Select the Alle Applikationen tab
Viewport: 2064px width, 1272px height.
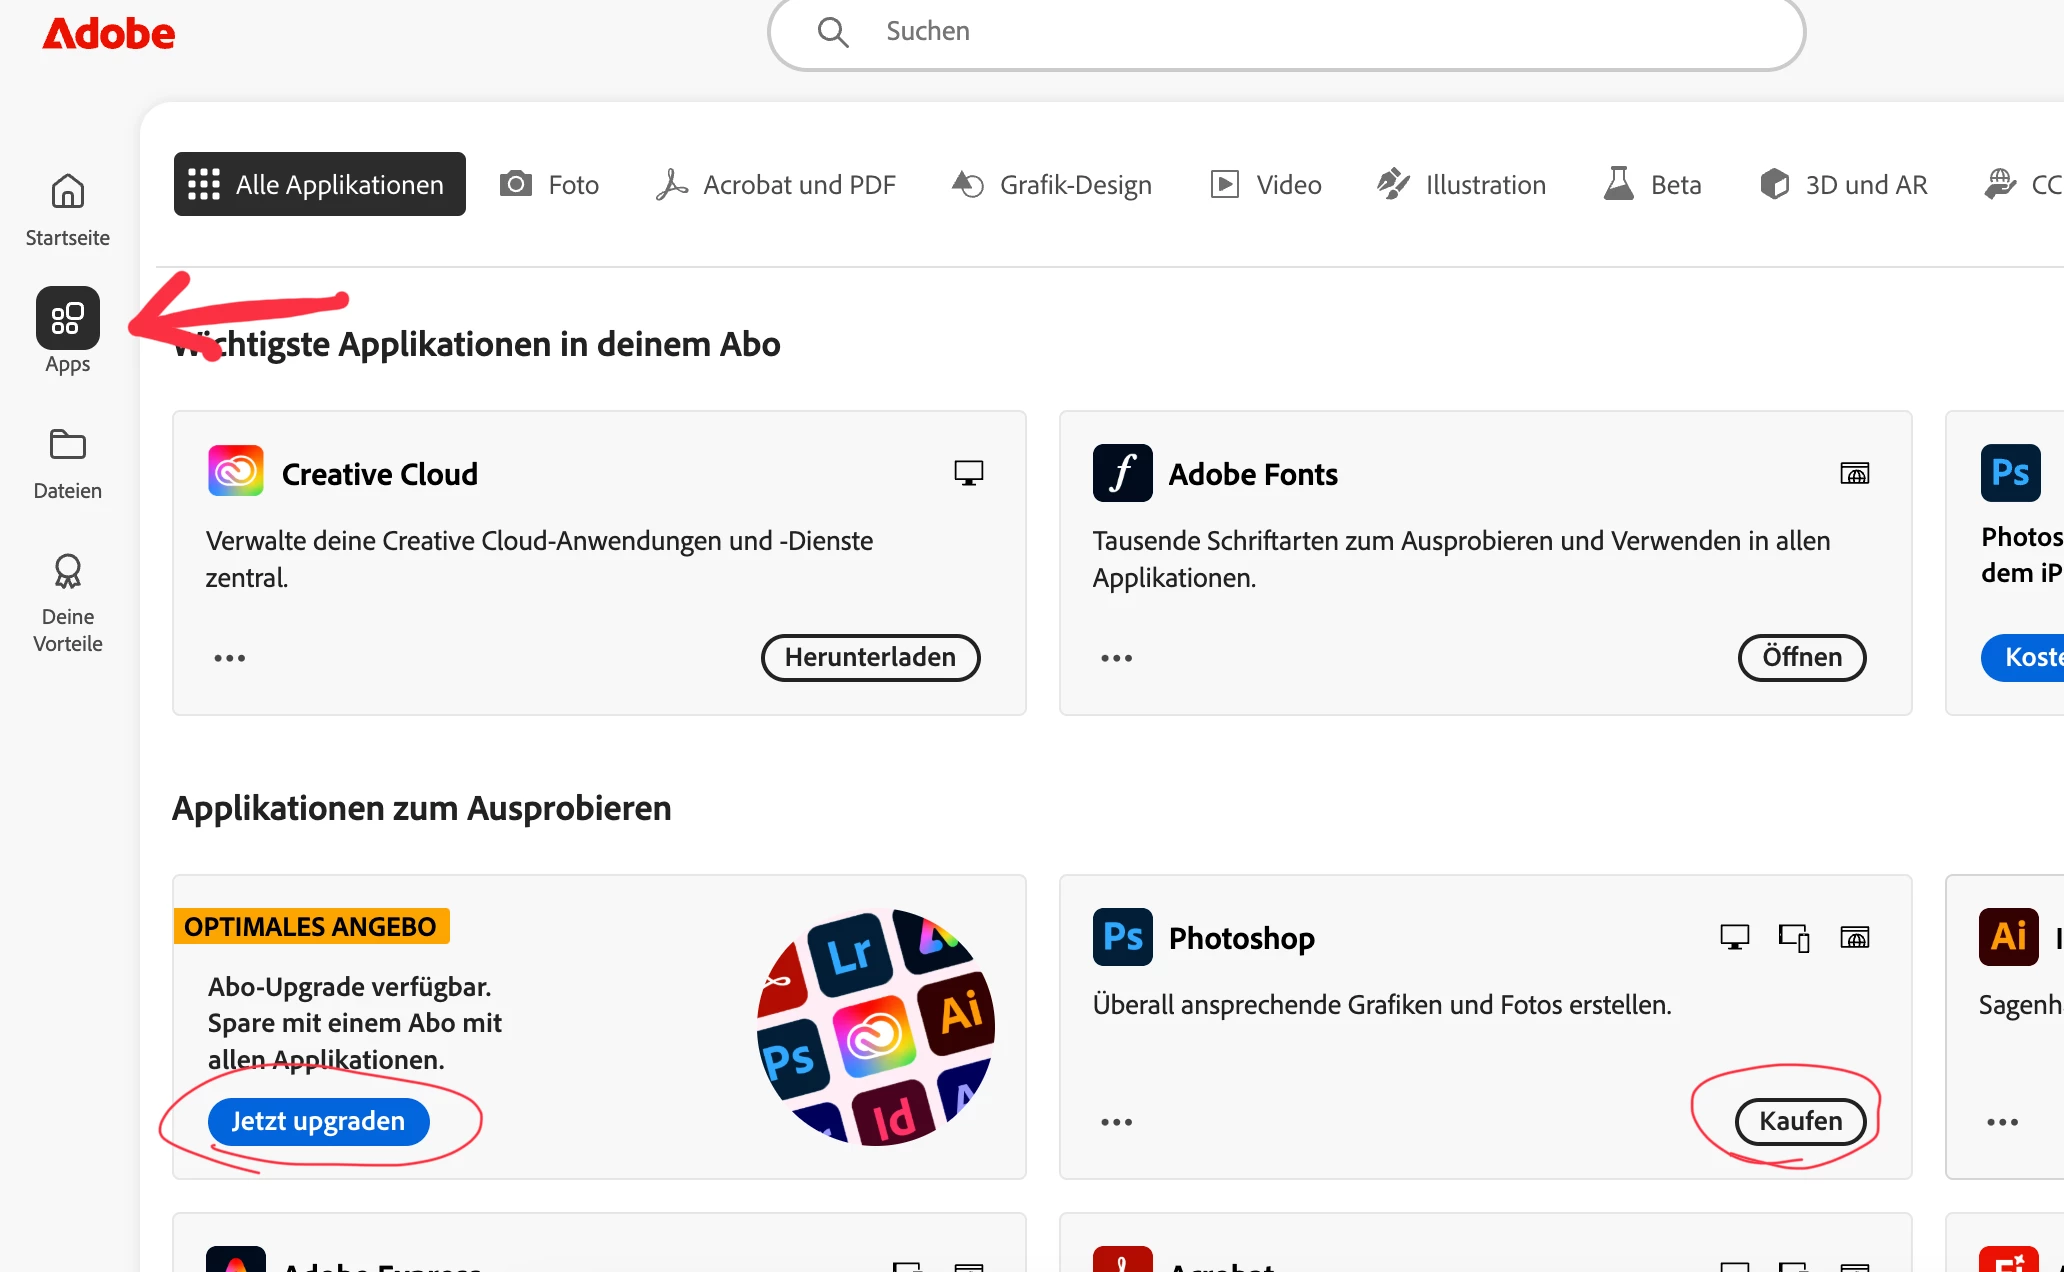click(319, 184)
